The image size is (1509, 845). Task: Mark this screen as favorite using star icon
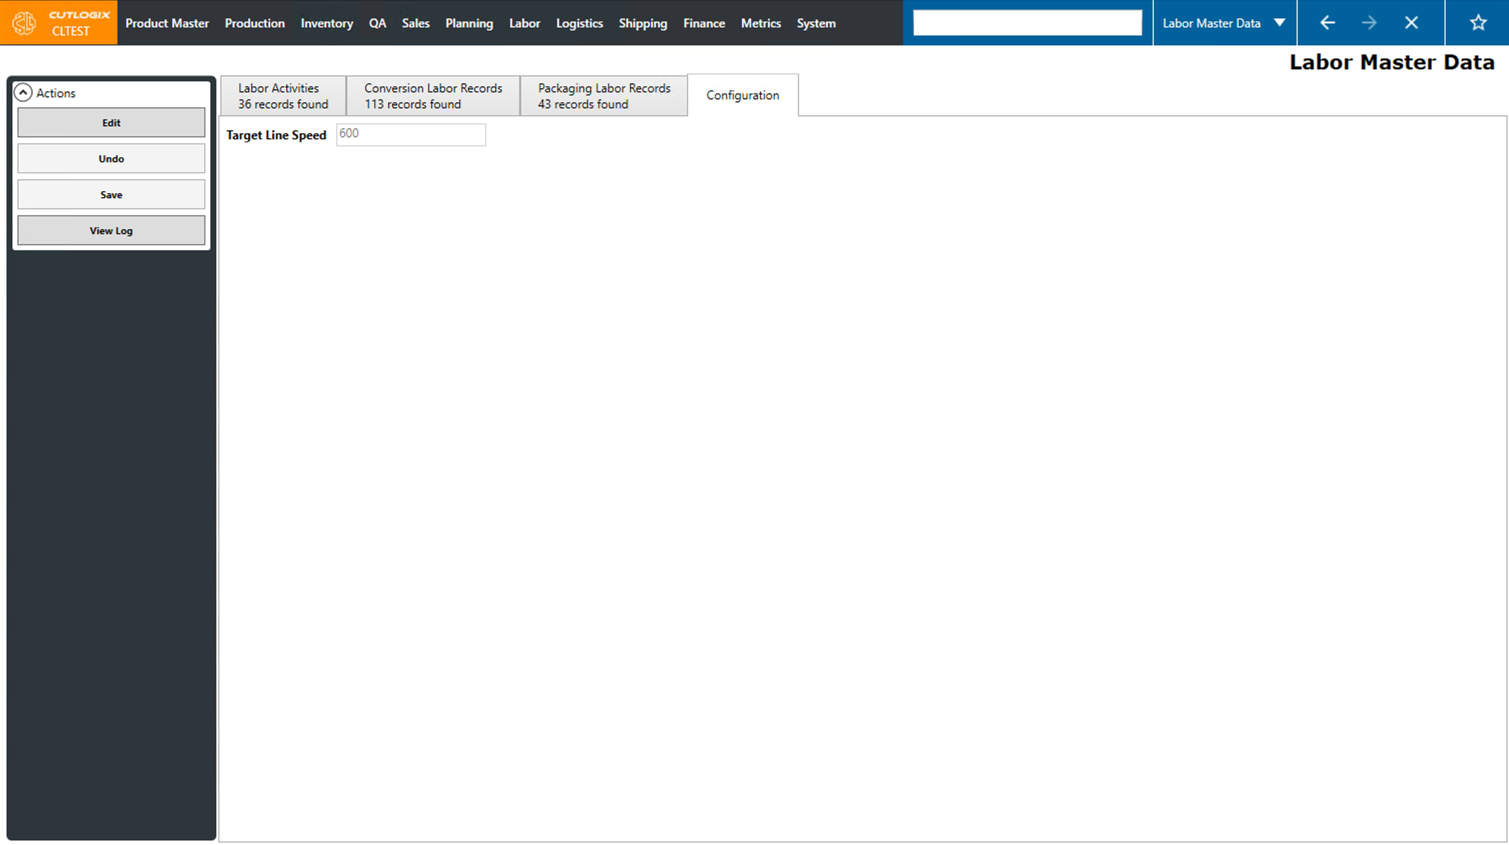(1477, 22)
